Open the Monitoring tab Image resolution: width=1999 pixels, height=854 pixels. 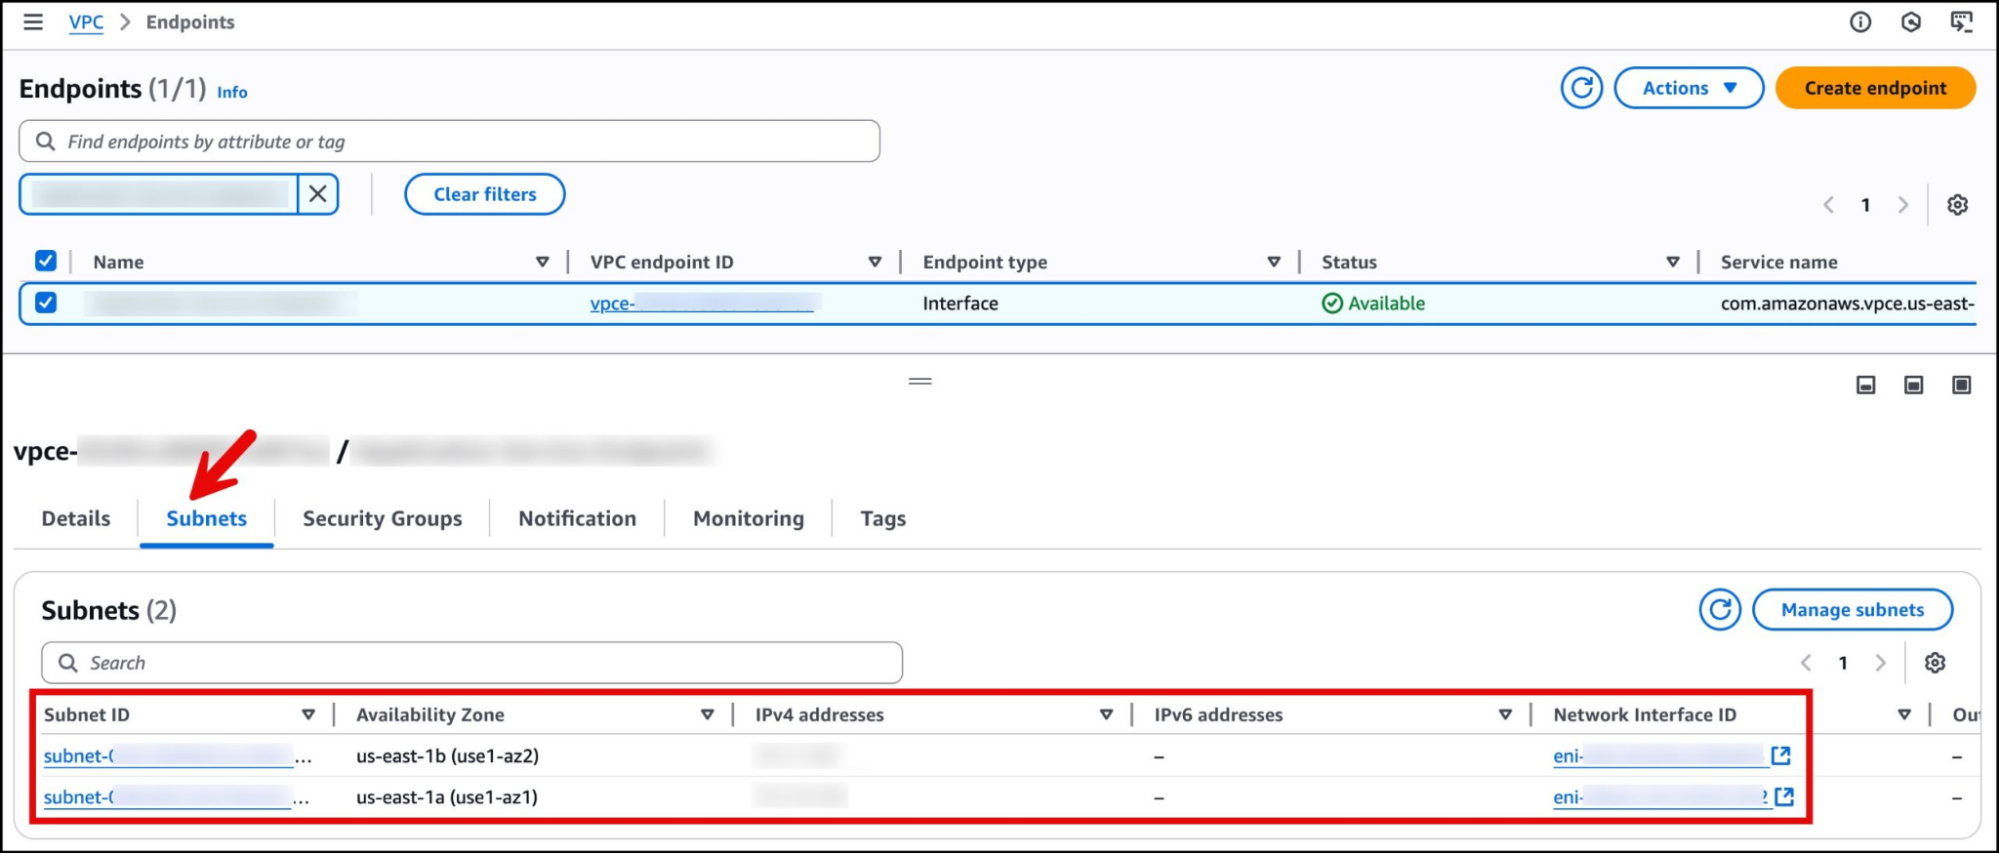click(748, 519)
